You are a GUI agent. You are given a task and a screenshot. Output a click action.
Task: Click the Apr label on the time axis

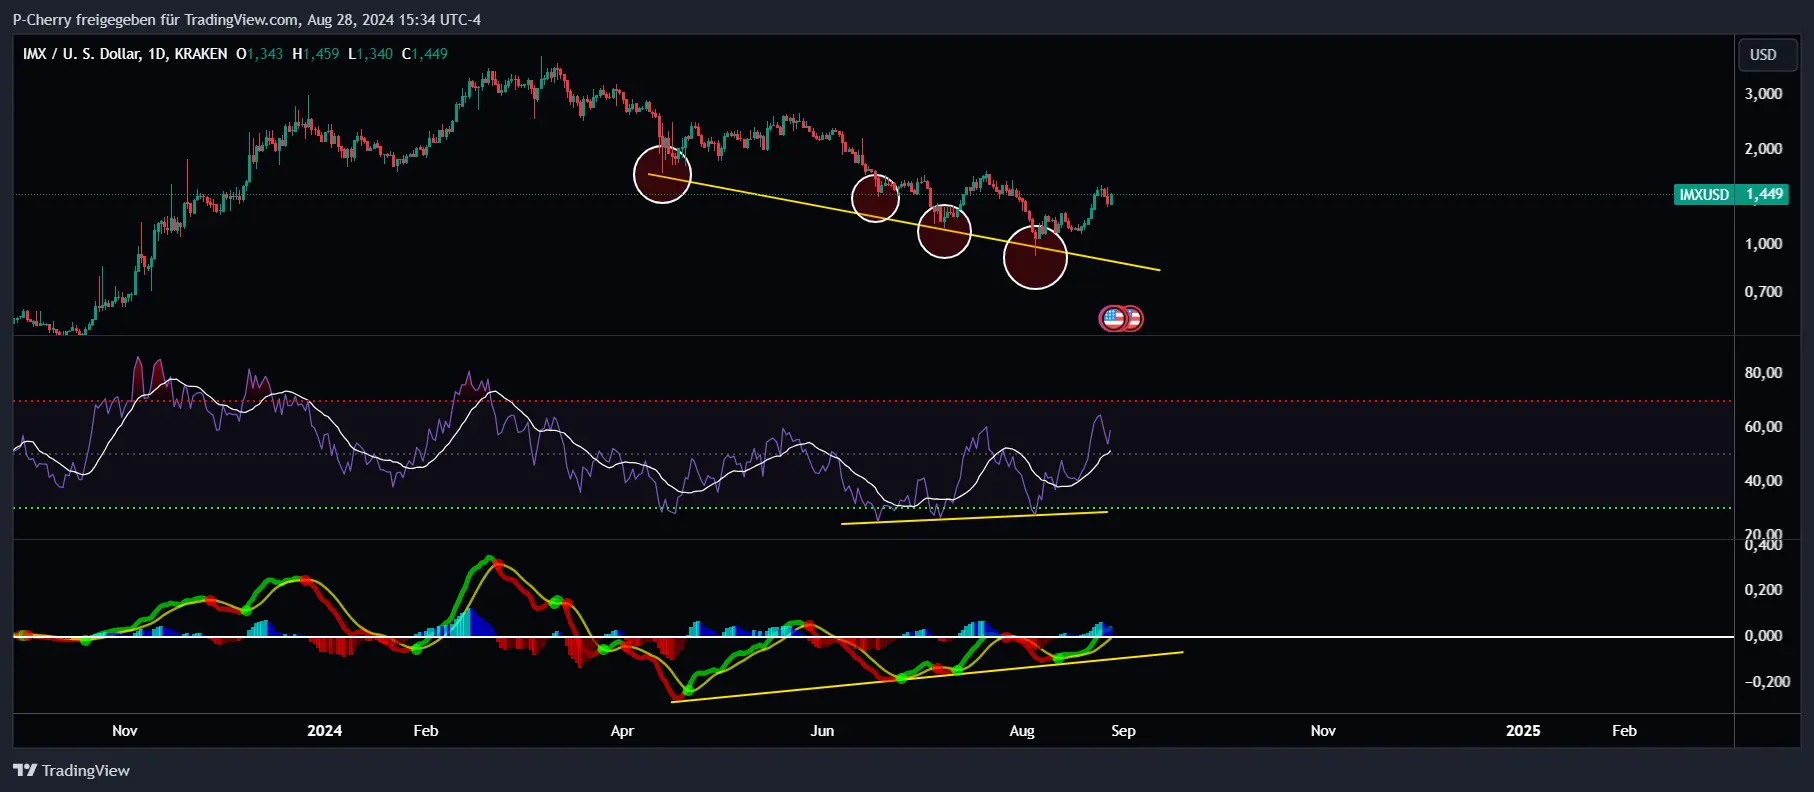[x=622, y=731]
